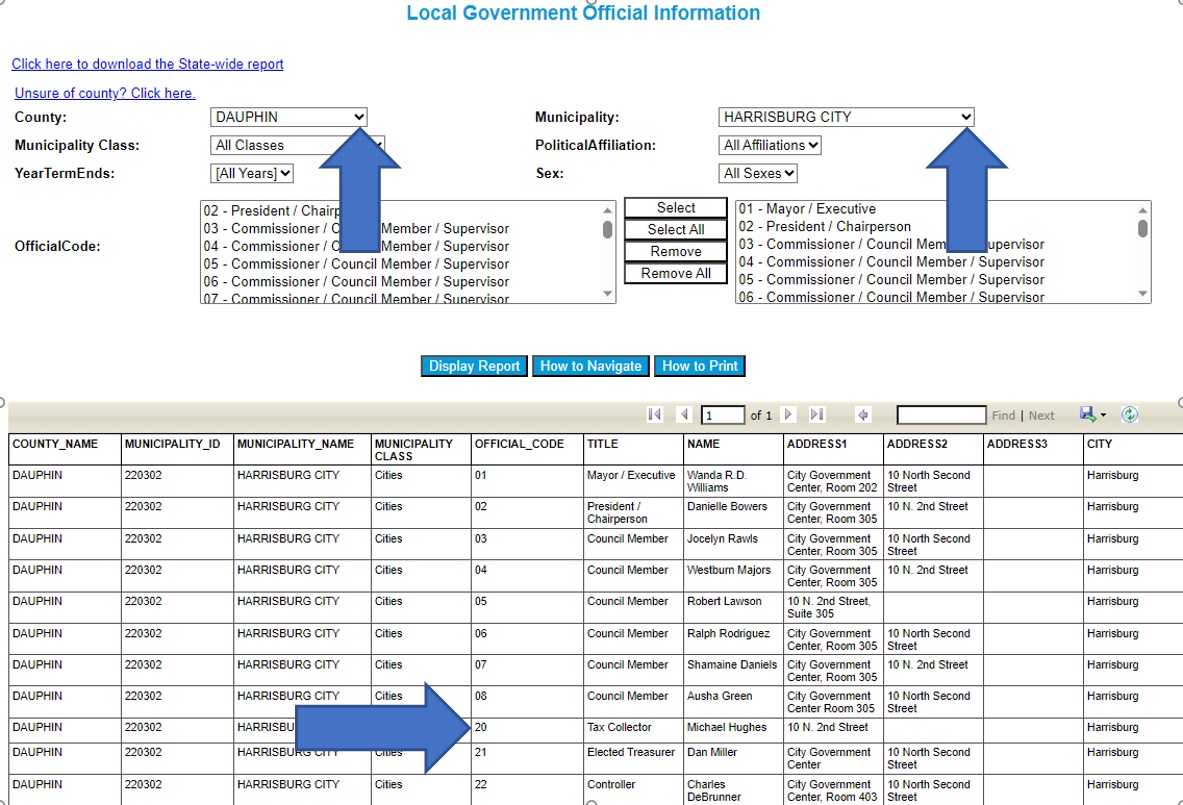Click the report Find text field

(940, 415)
